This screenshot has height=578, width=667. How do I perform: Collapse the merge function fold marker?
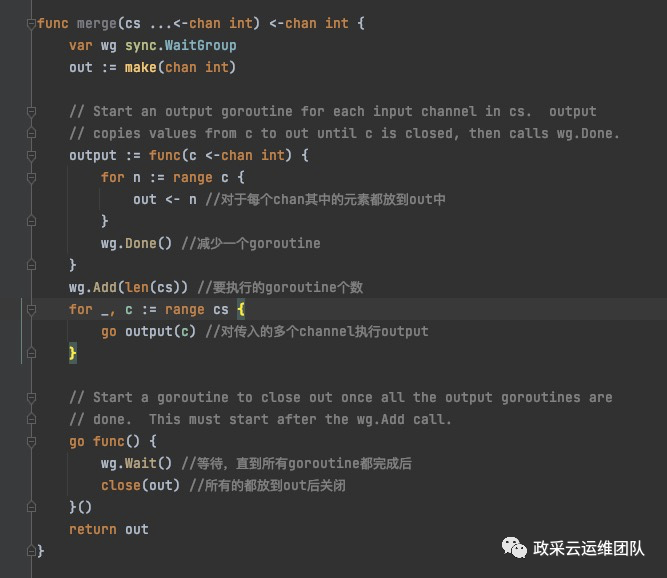tap(31, 23)
